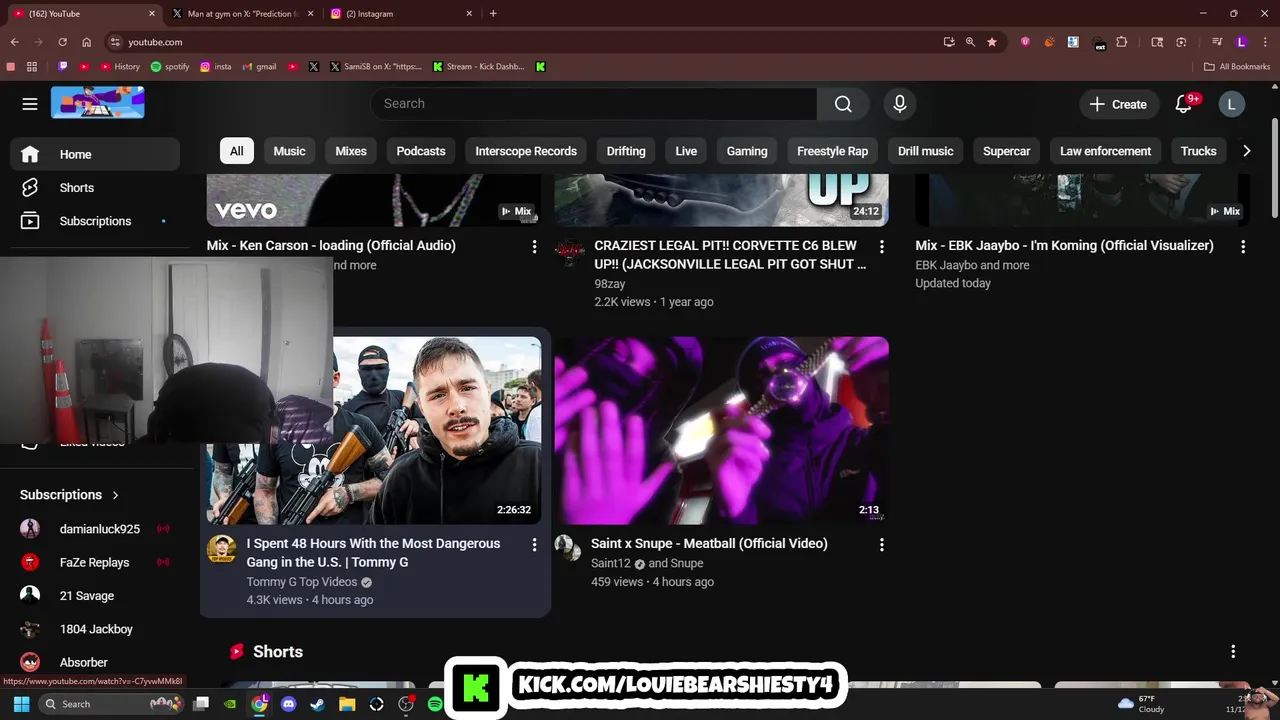
Task: Select the Trucks filter chip
Action: (1198, 151)
